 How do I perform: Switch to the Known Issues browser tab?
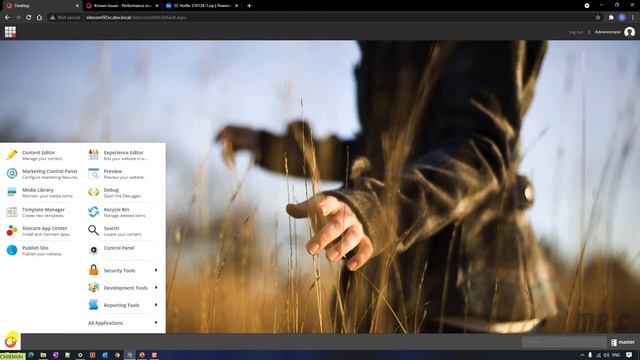pos(122,6)
